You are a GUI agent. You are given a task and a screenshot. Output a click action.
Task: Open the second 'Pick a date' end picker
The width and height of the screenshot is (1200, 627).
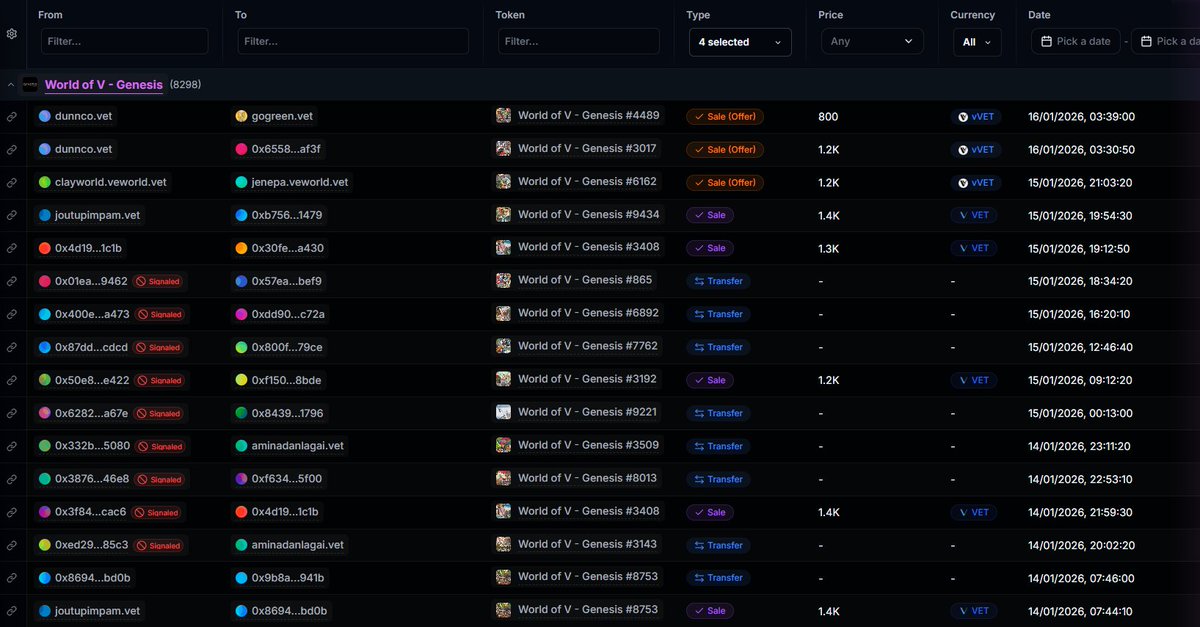point(1165,41)
